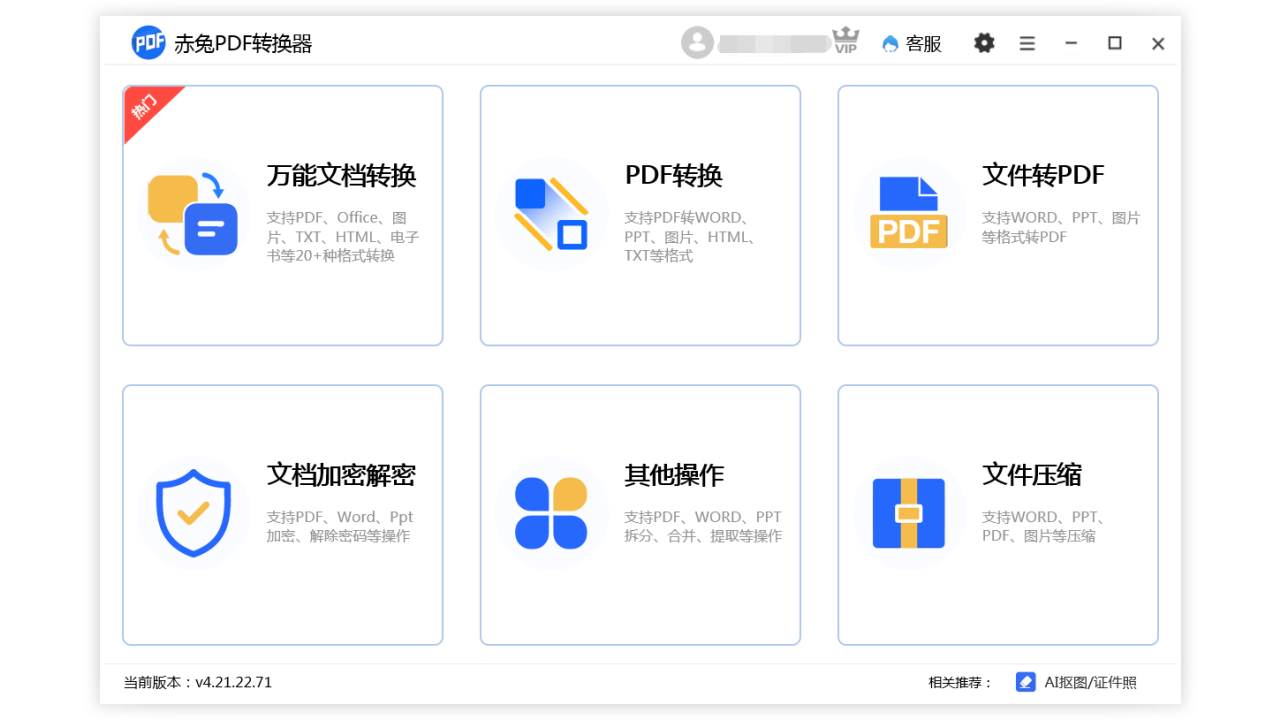Click the PDF转换 ruler-style icon

tap(551, 214)
